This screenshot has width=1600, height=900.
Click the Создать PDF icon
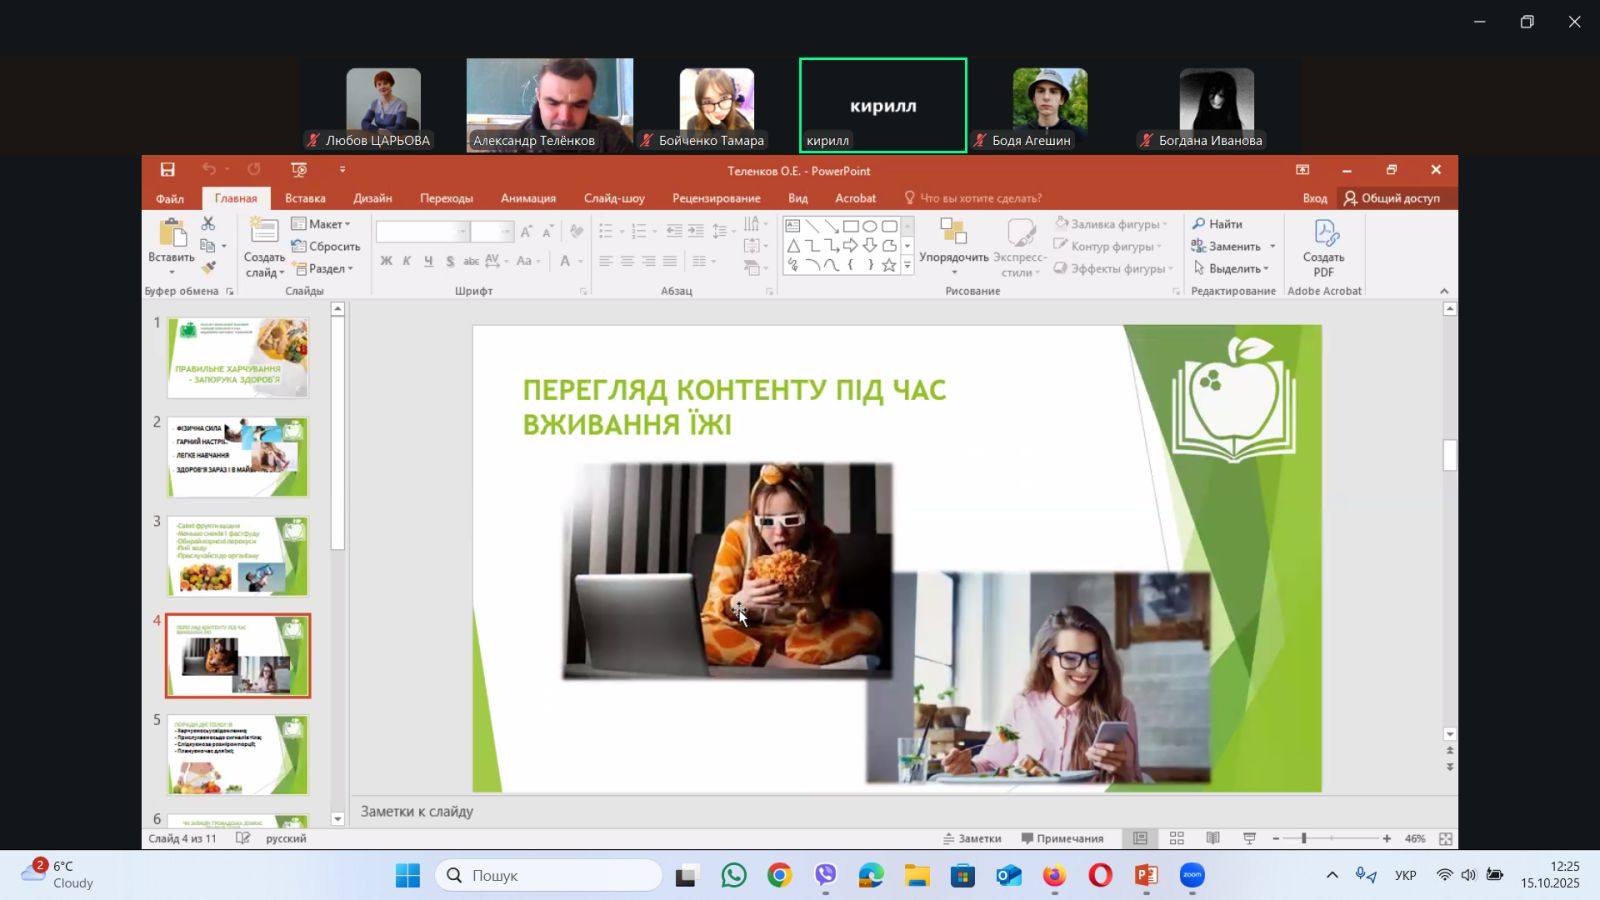[1323, 248]
